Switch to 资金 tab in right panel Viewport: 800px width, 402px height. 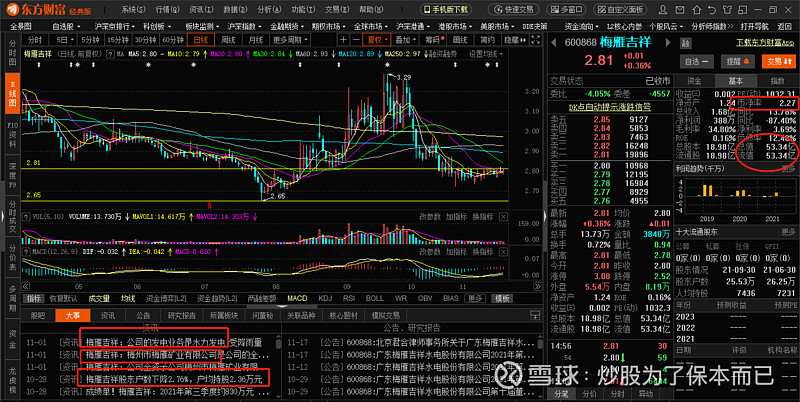tap(694, 81)
